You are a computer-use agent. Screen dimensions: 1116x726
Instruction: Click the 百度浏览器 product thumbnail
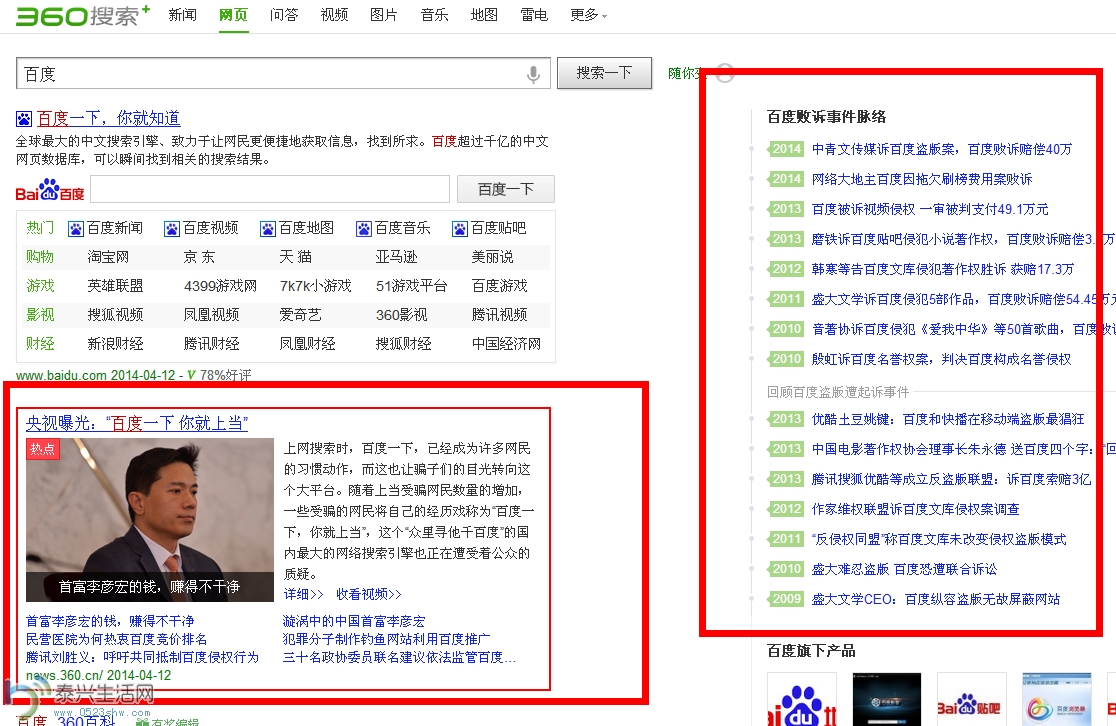point(1056,700)
